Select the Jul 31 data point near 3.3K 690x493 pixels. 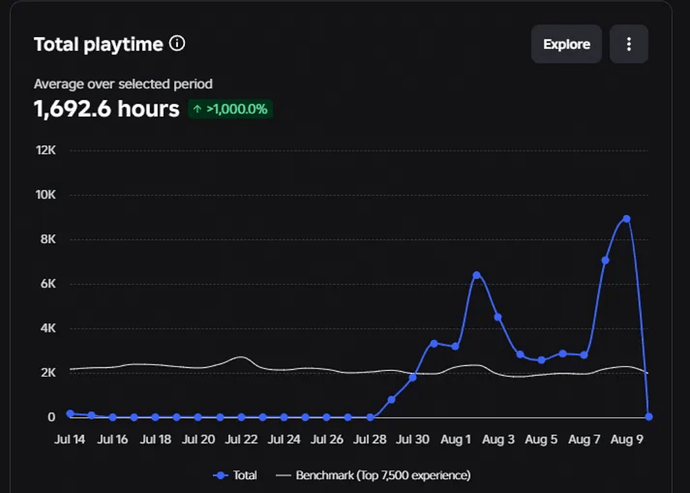coord(434,343)
